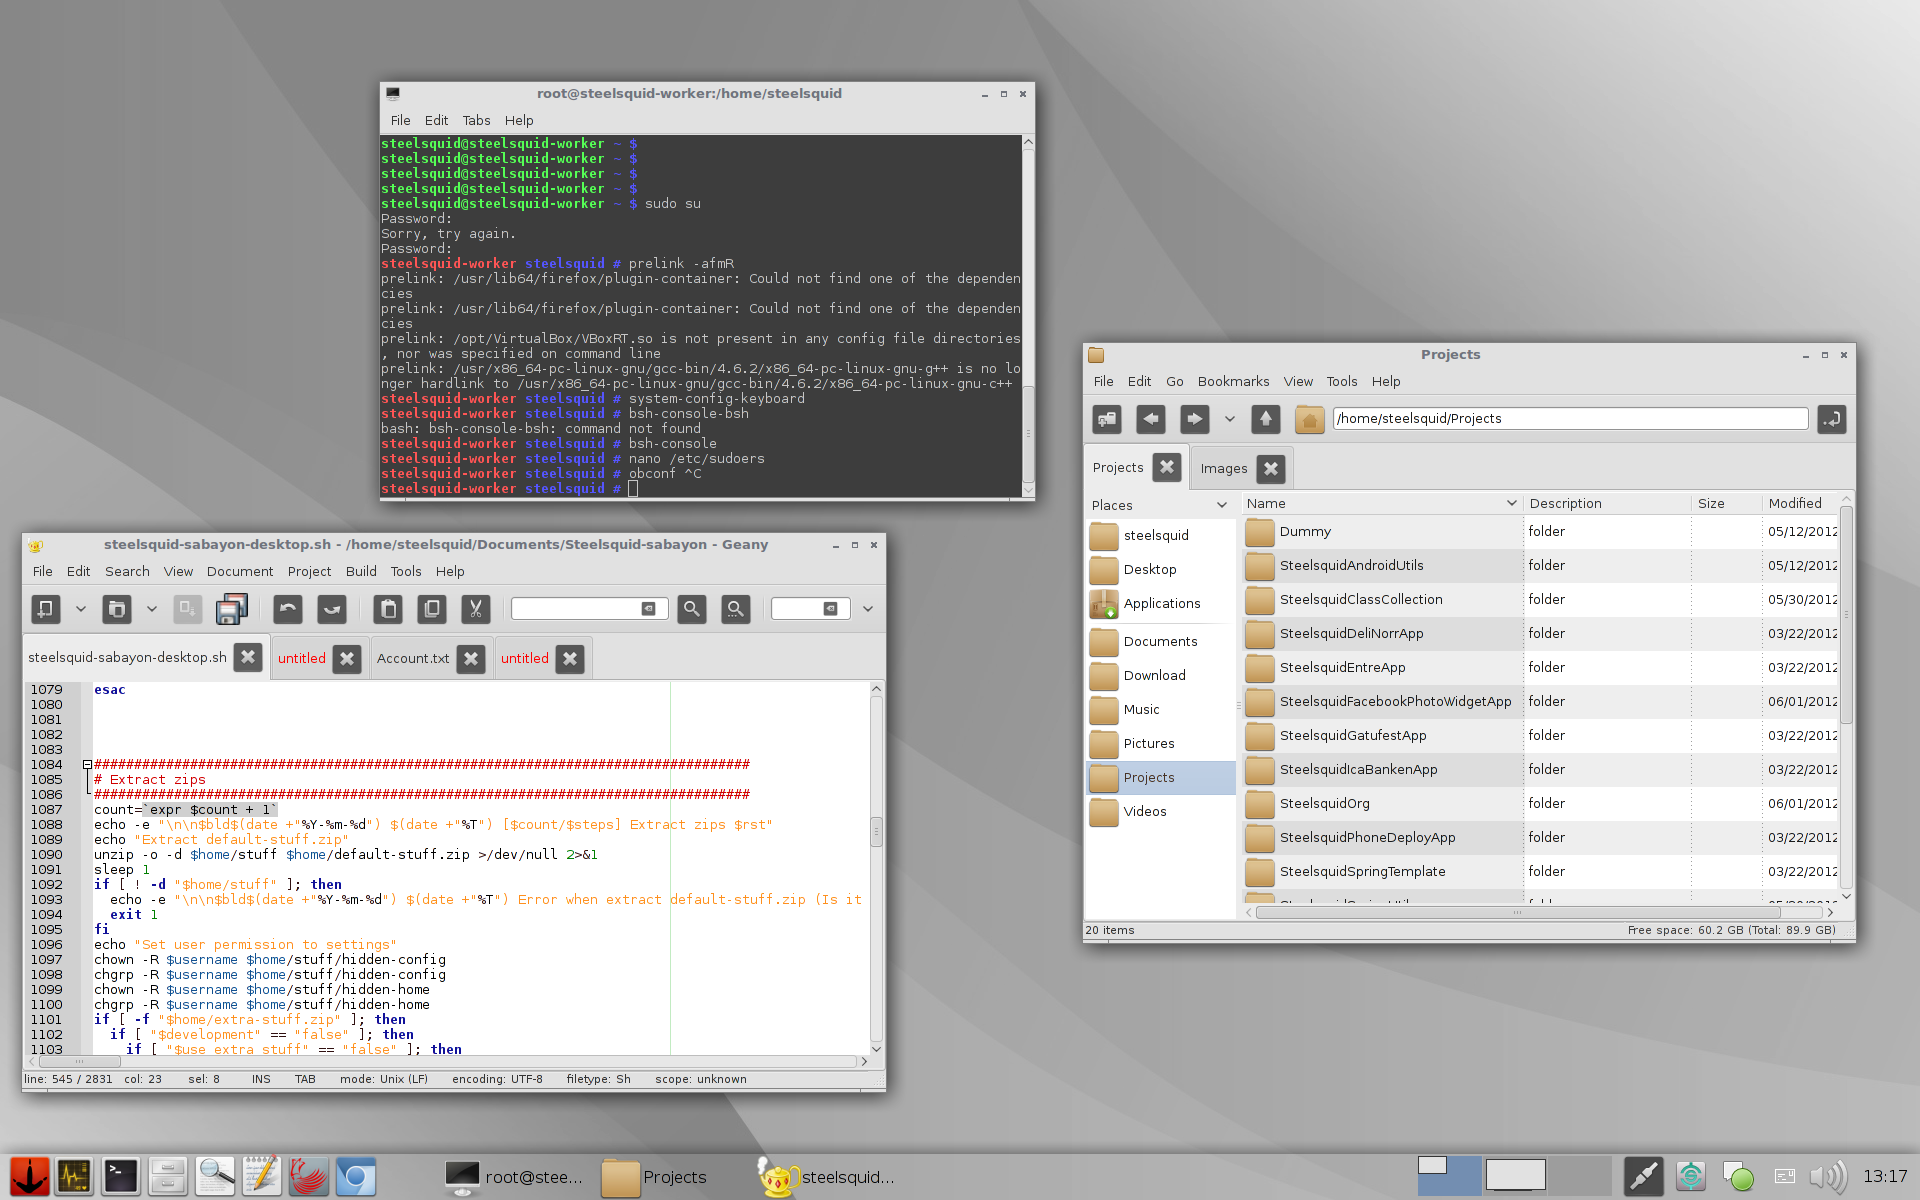This screenshot has height=1200, width=1920.
Task: Go to parent folder with up arrow
Action: coord(1266,419)
